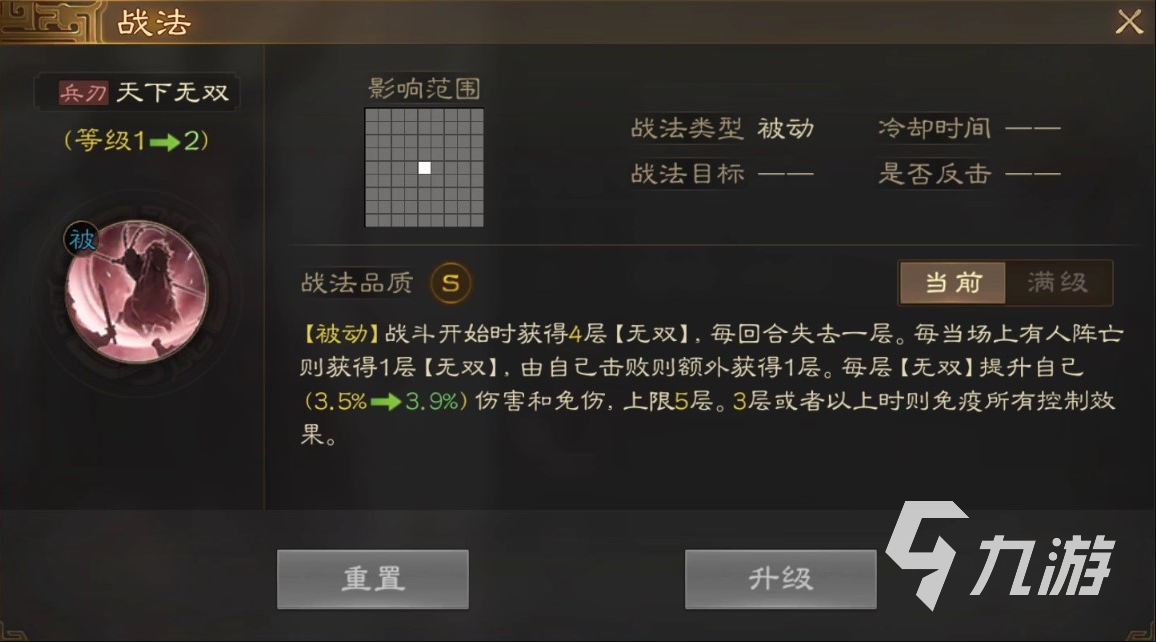Click the green arrow in level 1→2
Viewport: 1156px width, 642px height.
coord(165,142)
